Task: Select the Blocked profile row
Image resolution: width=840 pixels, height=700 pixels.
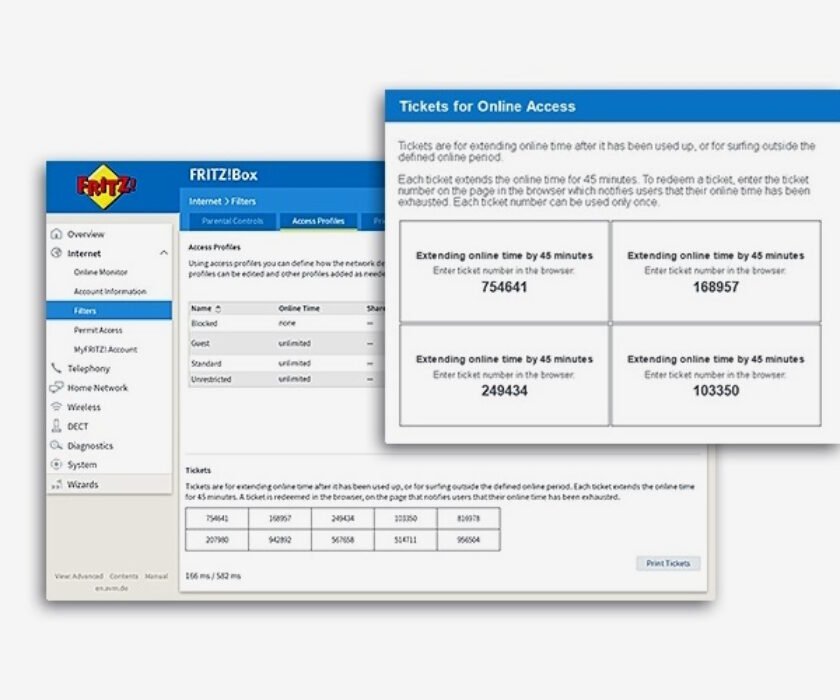Action: coord(286,323)
